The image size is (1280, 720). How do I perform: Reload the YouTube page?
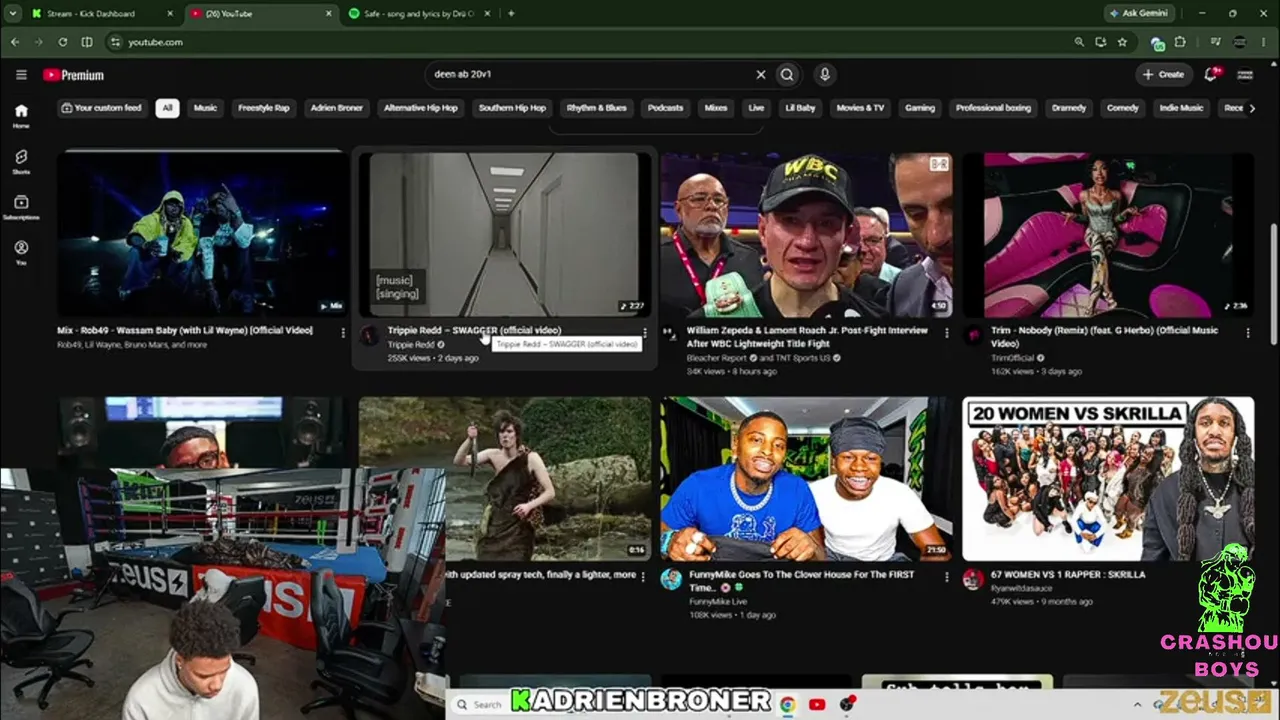63,42
